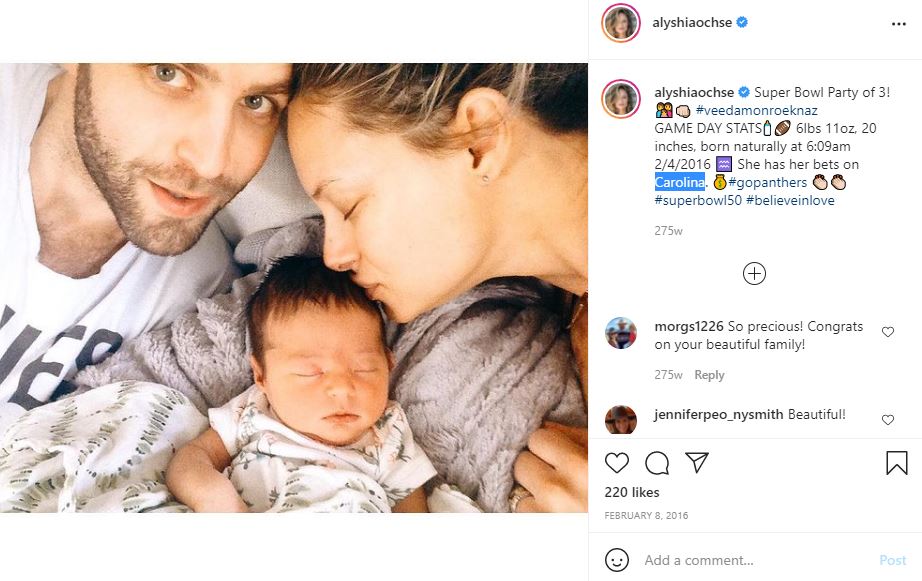Open the jenniferpeo_nysmith profile avatar
Image resolution: width=922 pixels, height=581 pixels.
(x=621, y=420)
